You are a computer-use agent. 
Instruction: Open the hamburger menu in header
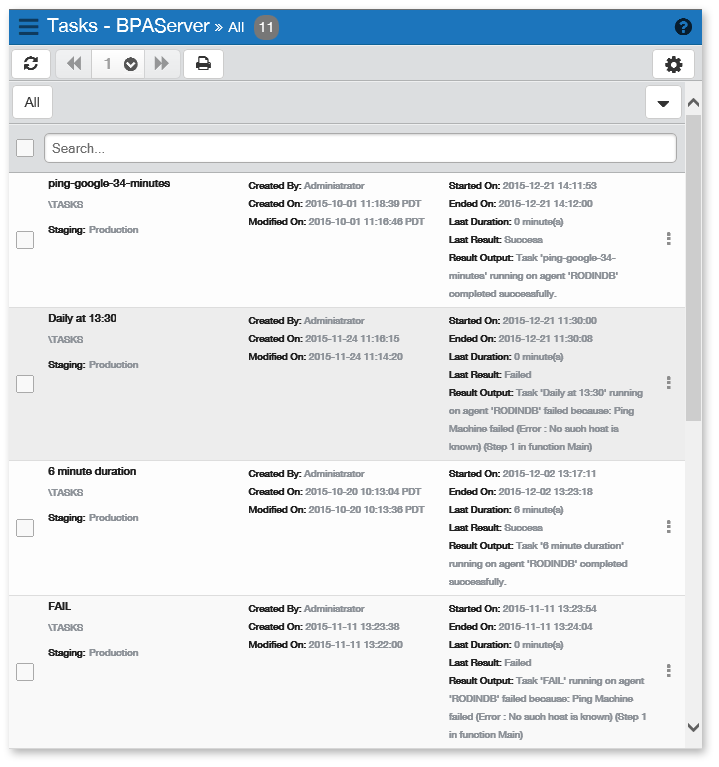(29, 27)
